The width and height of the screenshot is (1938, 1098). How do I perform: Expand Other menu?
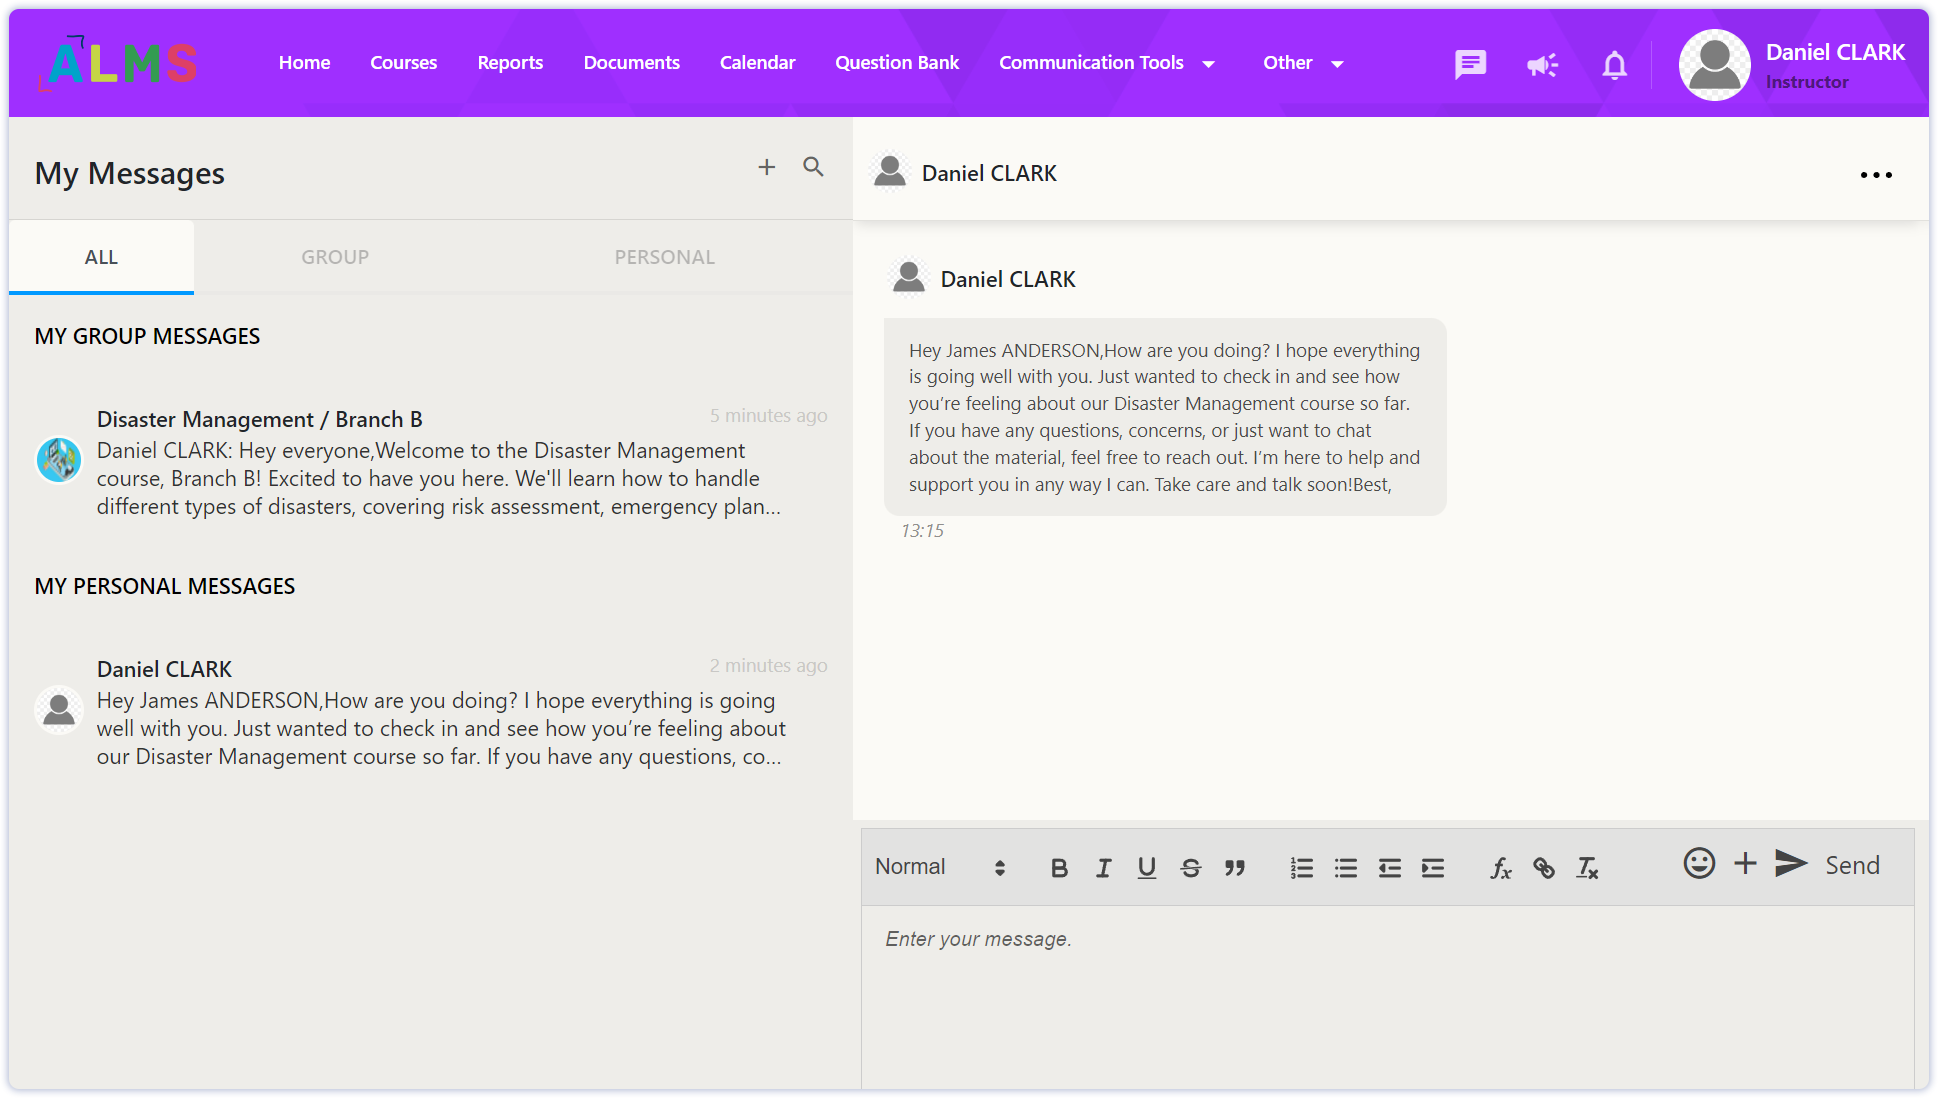(1303, 63)
